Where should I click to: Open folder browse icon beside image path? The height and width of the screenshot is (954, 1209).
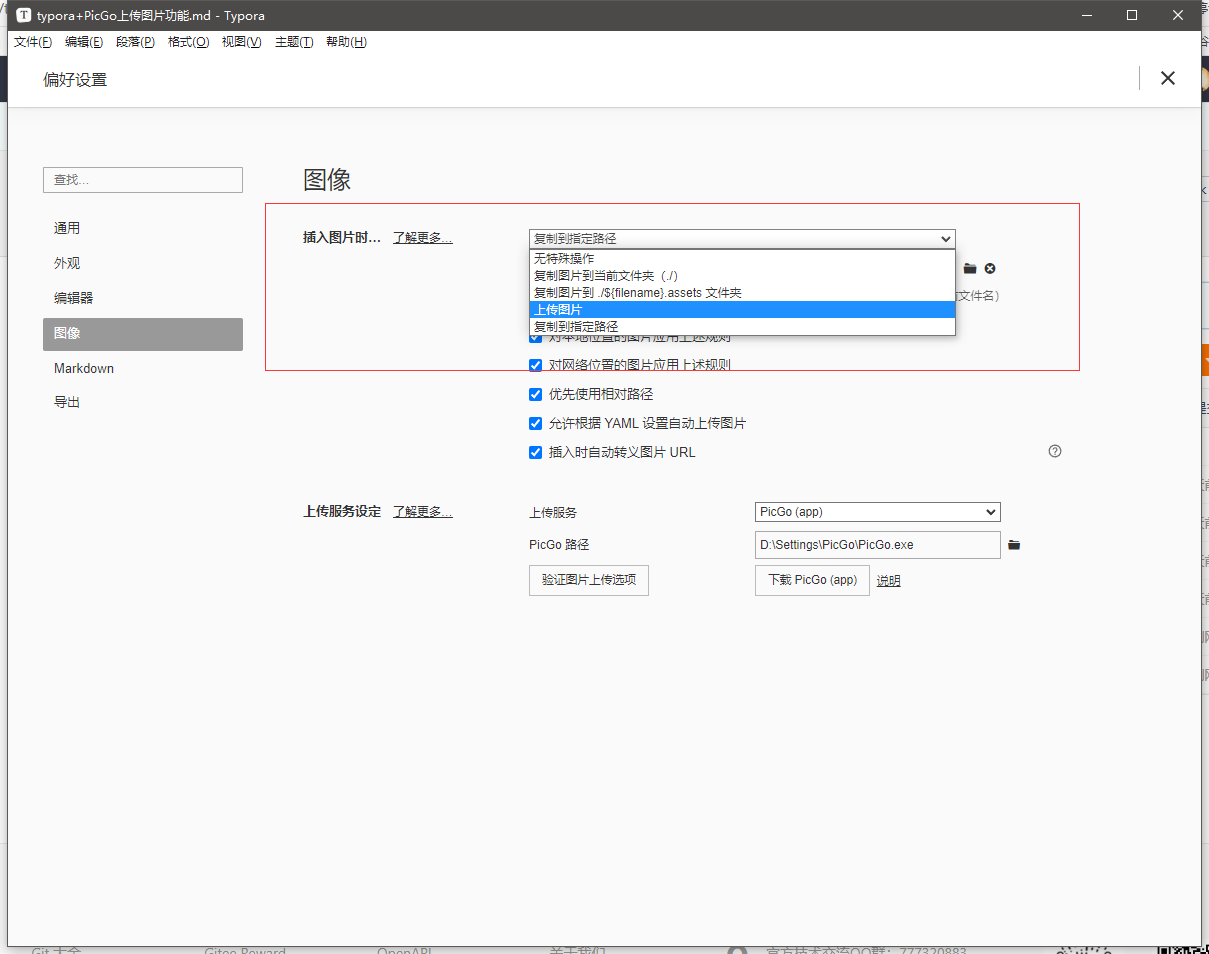click(x=969, y=269)
